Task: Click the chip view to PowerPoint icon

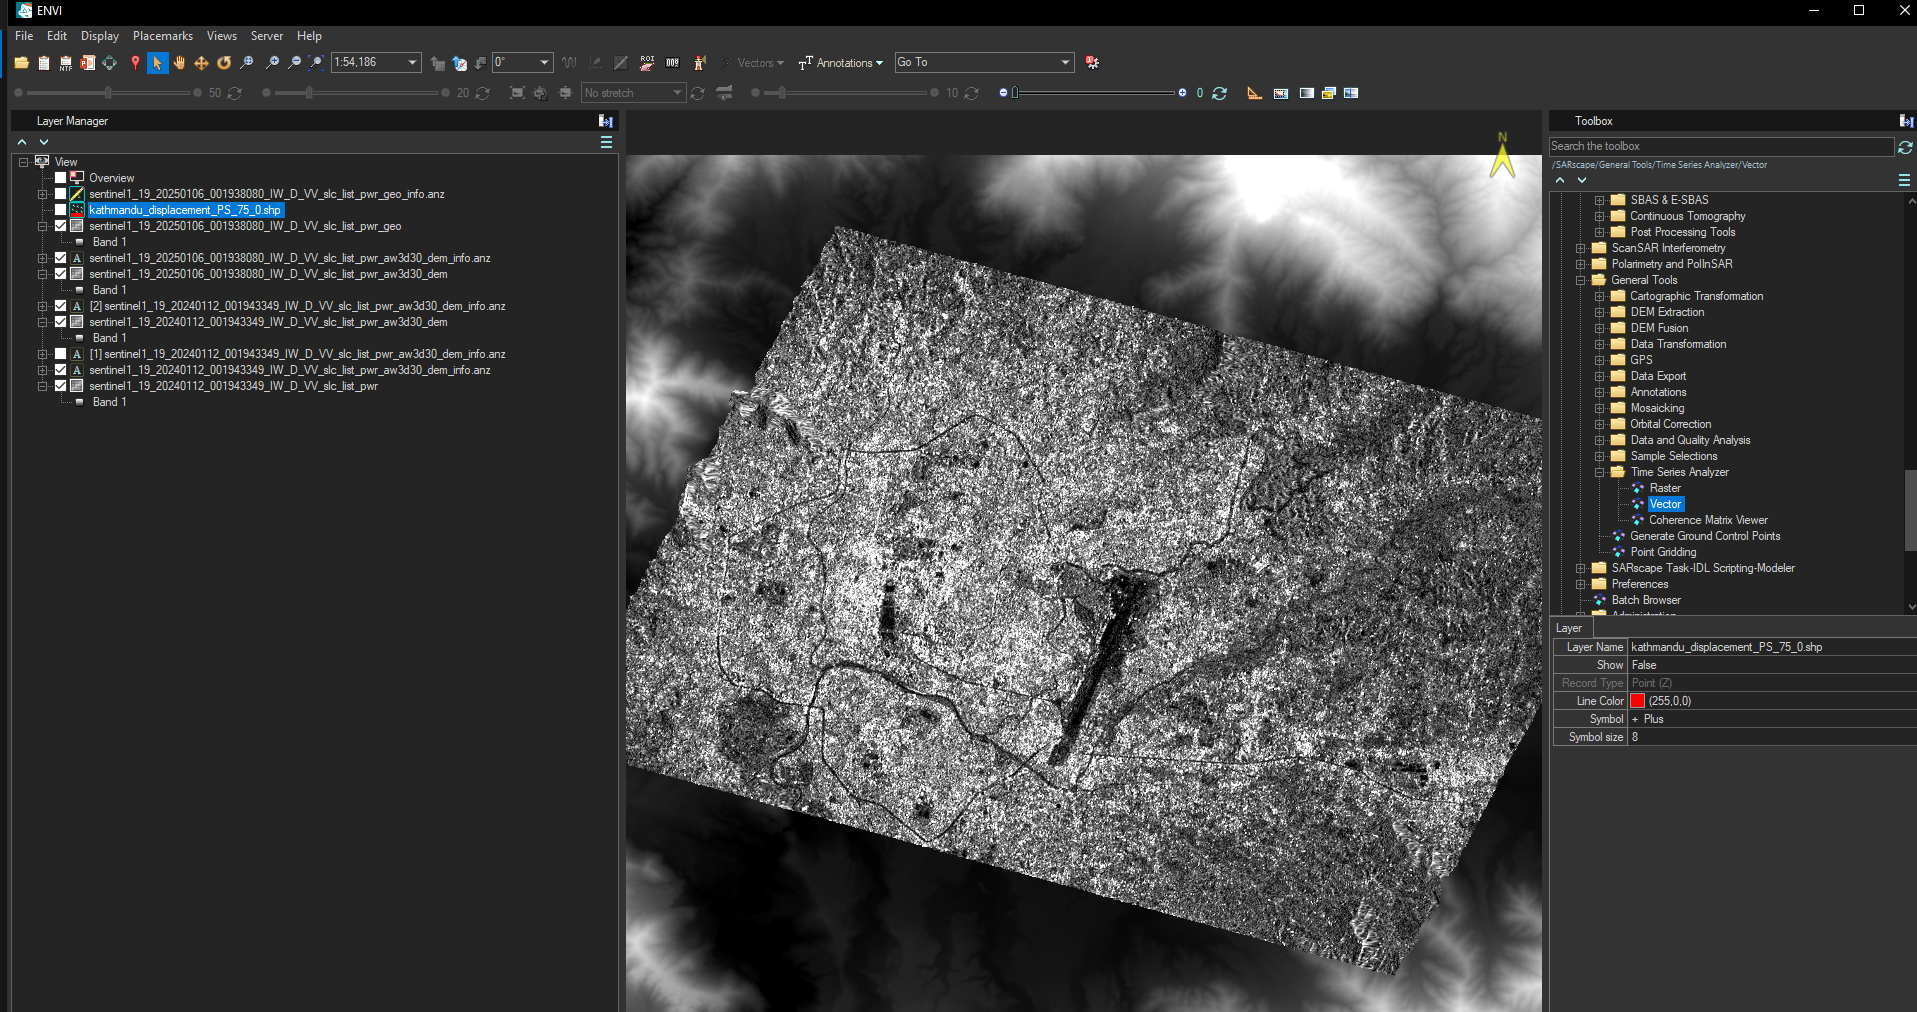Action: (x=88, y=63)
